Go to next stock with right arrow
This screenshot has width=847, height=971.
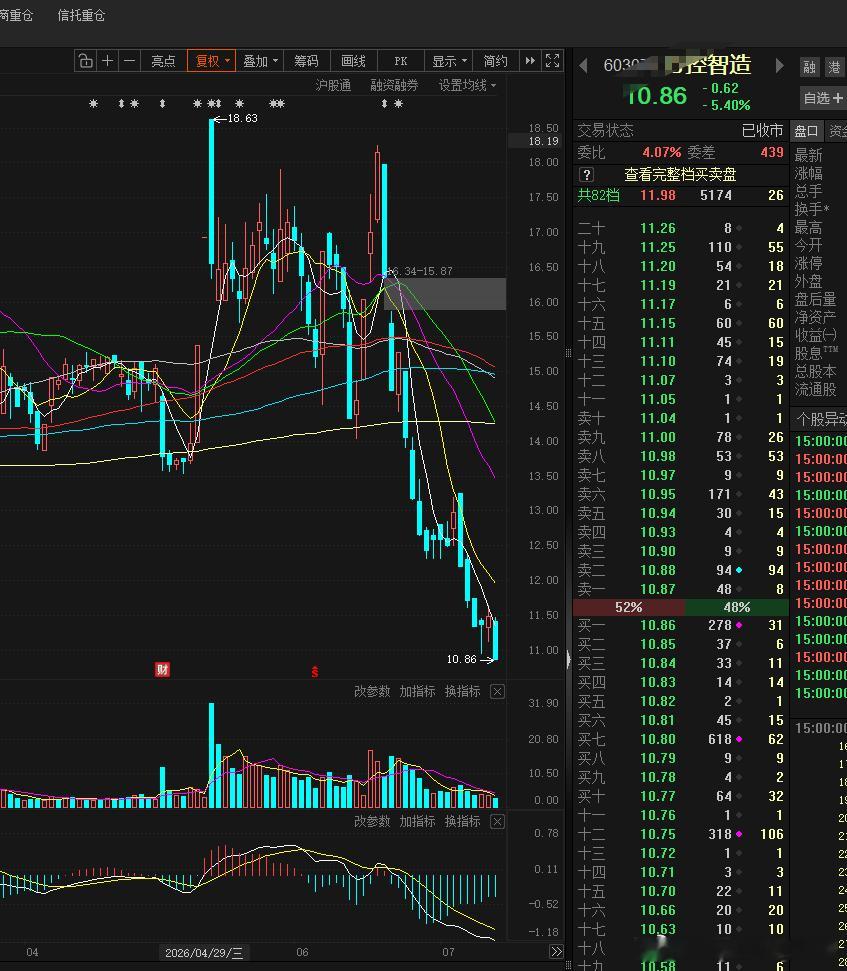[780, 66]
